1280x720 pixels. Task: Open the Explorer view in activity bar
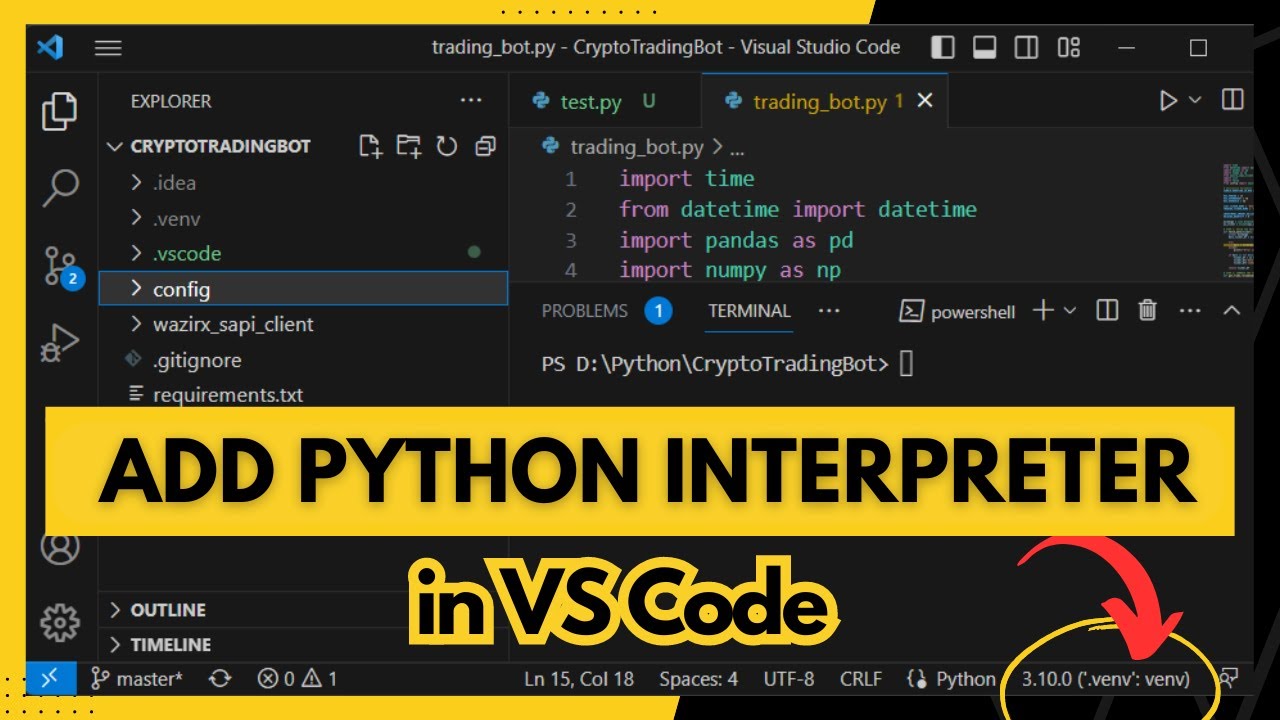pyautogui.click(x=60, y=111)
